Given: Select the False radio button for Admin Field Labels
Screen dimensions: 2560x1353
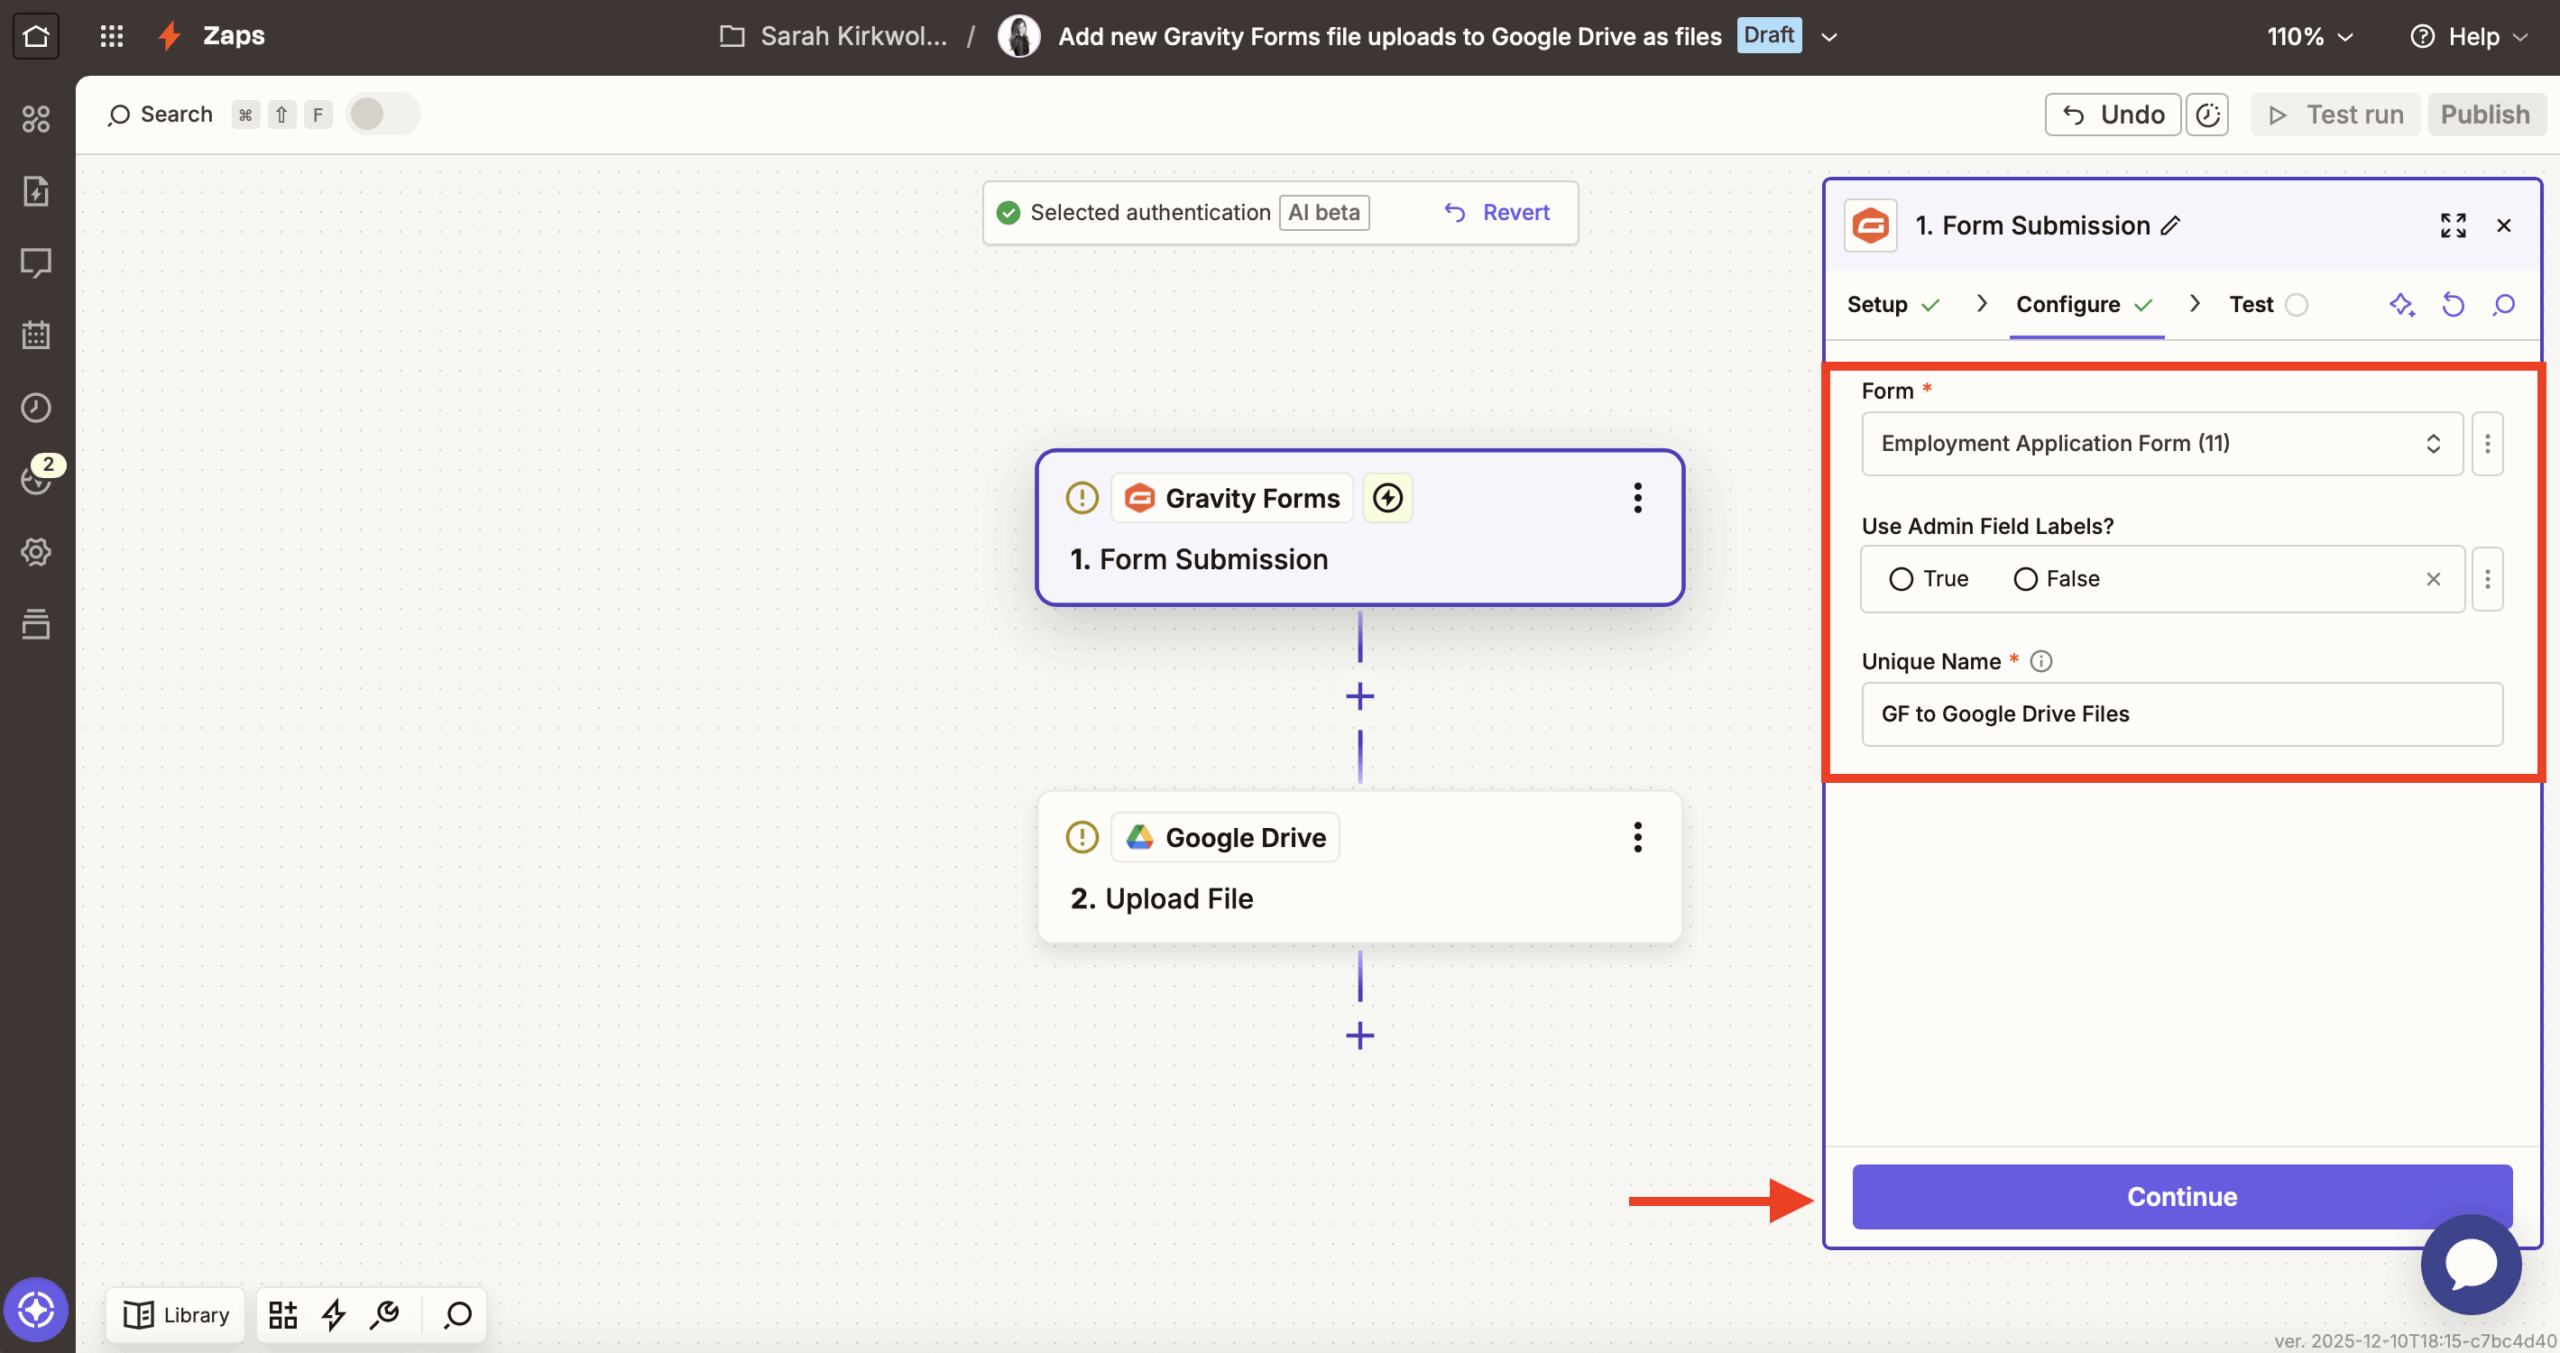Looking at the screenshot, I should [x=2025, y=578].
